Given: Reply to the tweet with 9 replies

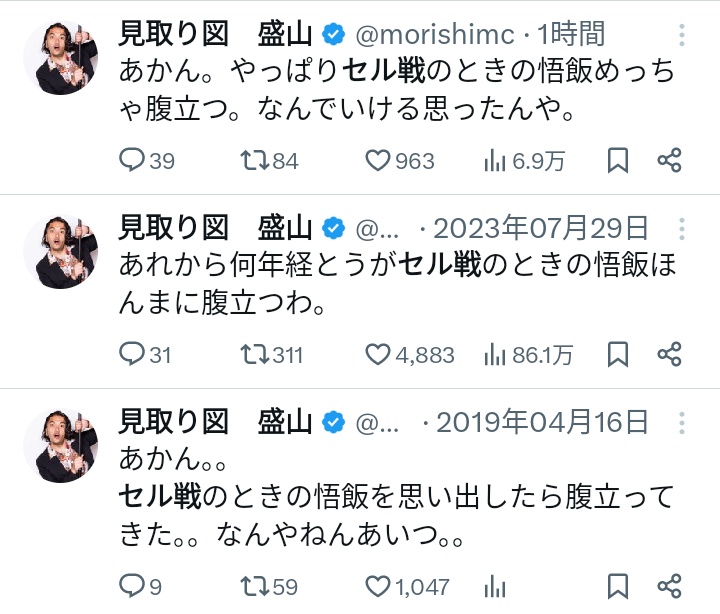Looking at the screenshot, I should (133, 585).
